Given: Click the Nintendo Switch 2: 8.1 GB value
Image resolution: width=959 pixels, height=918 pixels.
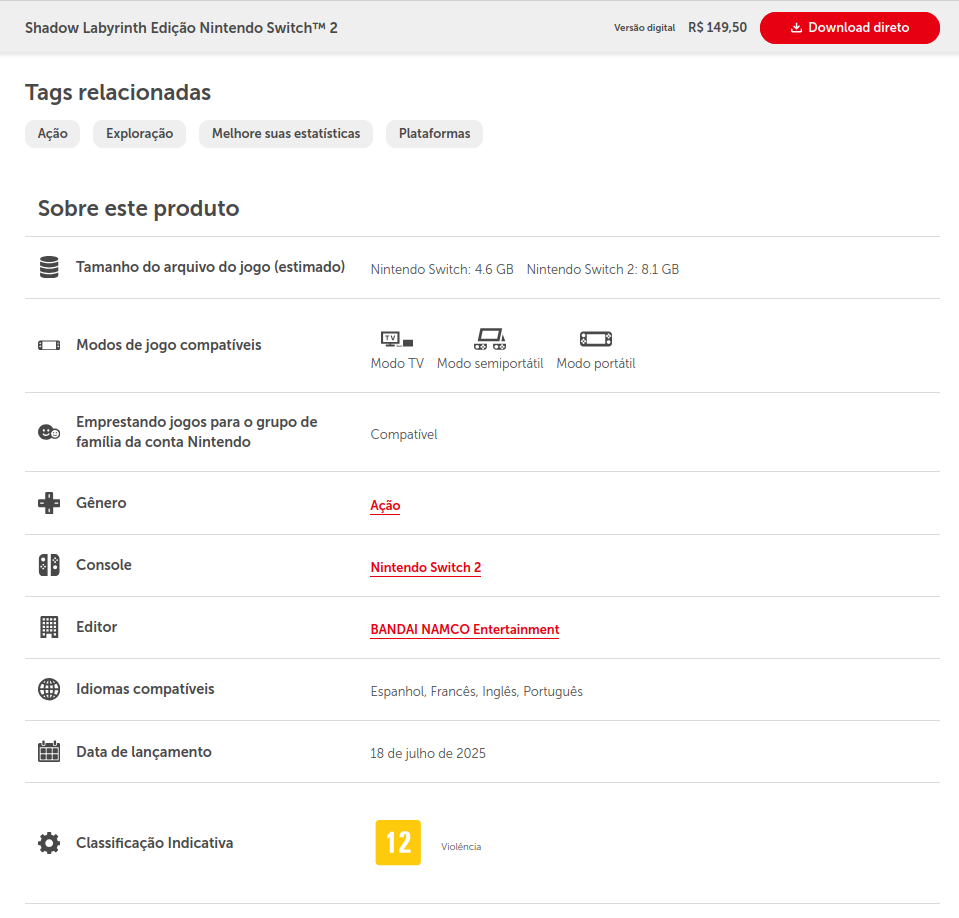Looking at the screenshot, I should (603, 270).
